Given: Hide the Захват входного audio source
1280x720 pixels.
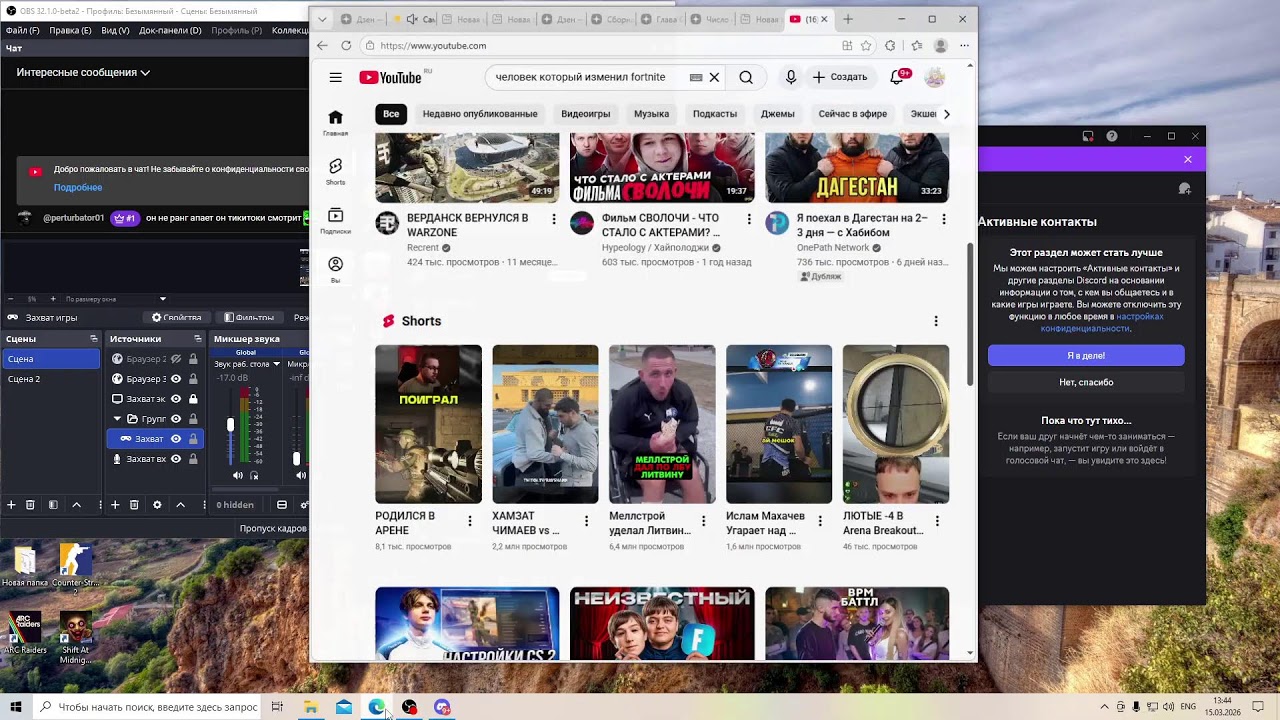Looking at the screenshot, I should coord(176,459).
